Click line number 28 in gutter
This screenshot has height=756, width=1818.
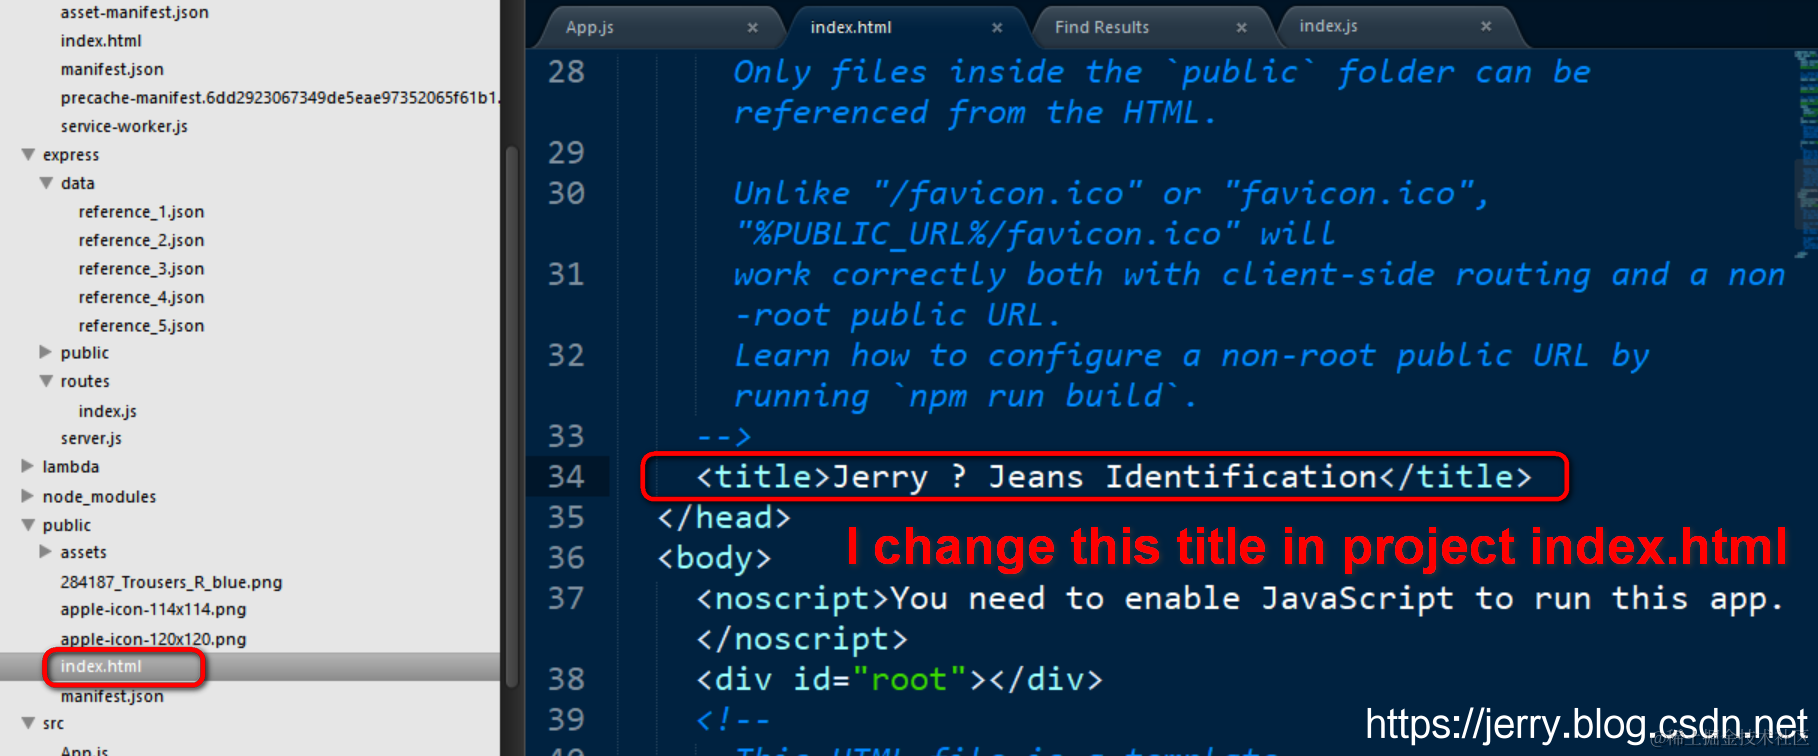point(566,72)
